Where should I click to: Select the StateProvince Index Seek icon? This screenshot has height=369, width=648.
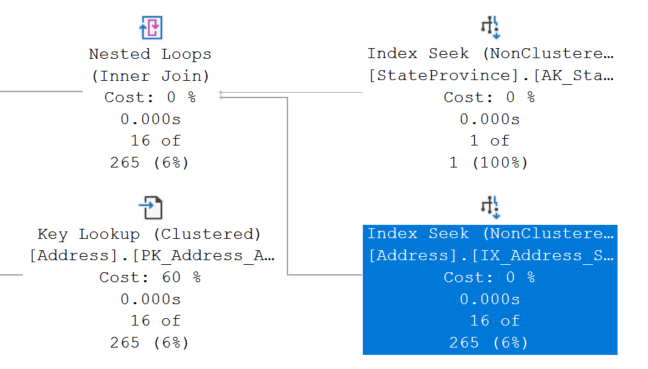pos(490,27)
